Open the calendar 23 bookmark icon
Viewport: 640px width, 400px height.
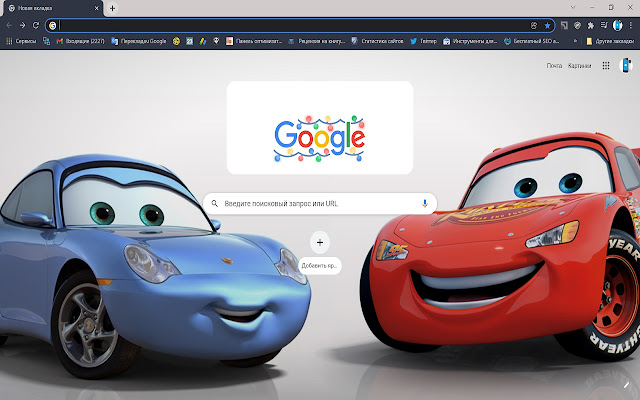pyautogui.click(x=189, y=41)
